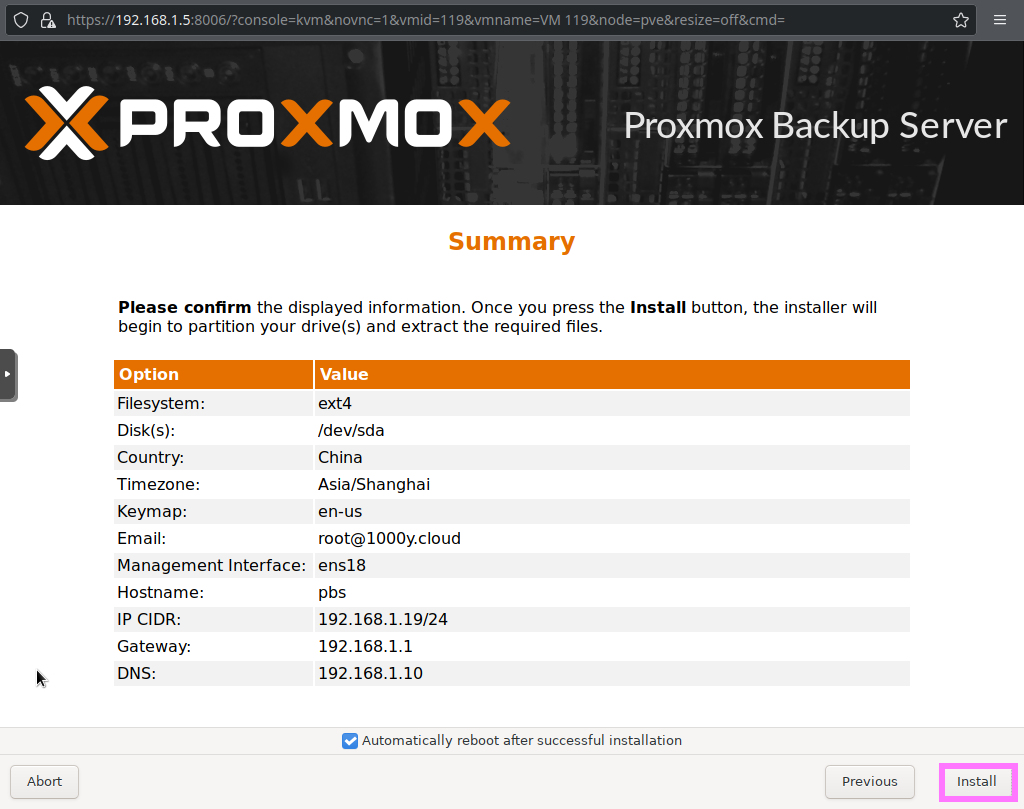Click the IP CIDR 192.168.1.19/24 value
Screen dimensions: 1024x809
[x=383, y=619]
